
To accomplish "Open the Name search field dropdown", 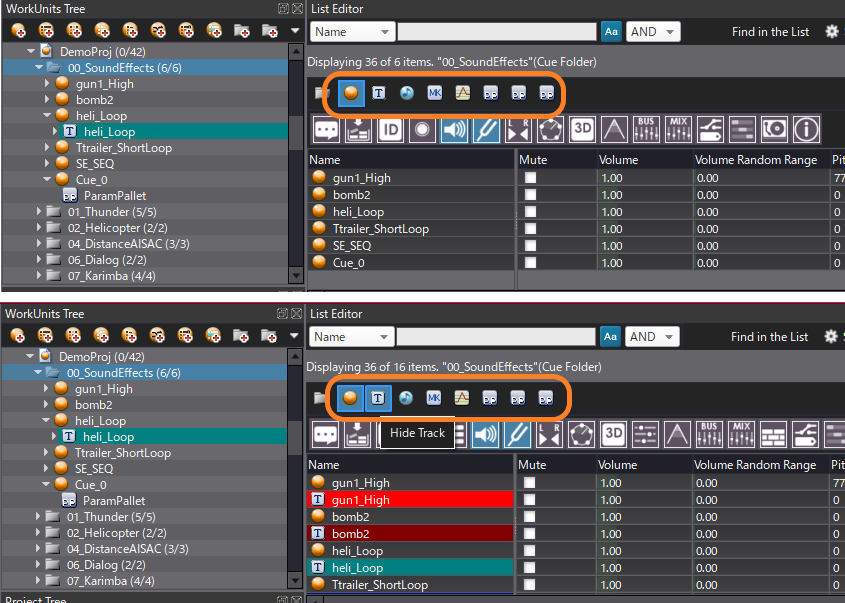I will click(352, 31).
